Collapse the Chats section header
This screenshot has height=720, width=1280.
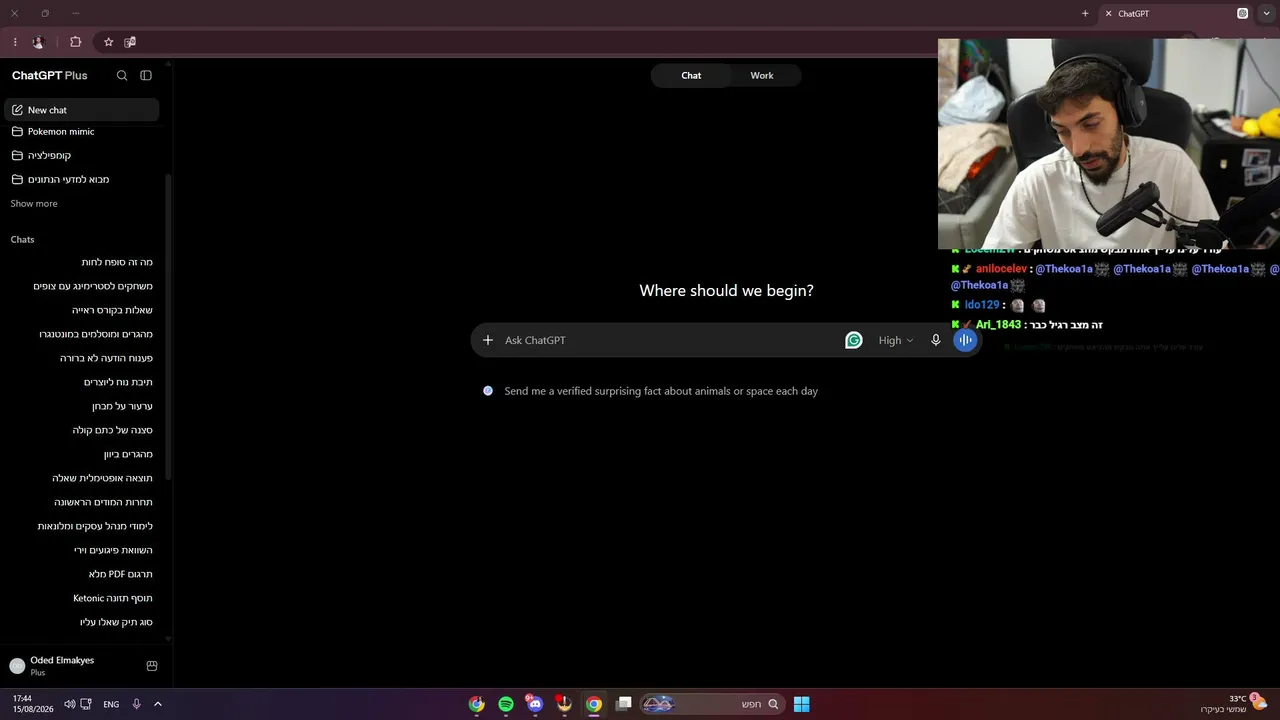22,239
